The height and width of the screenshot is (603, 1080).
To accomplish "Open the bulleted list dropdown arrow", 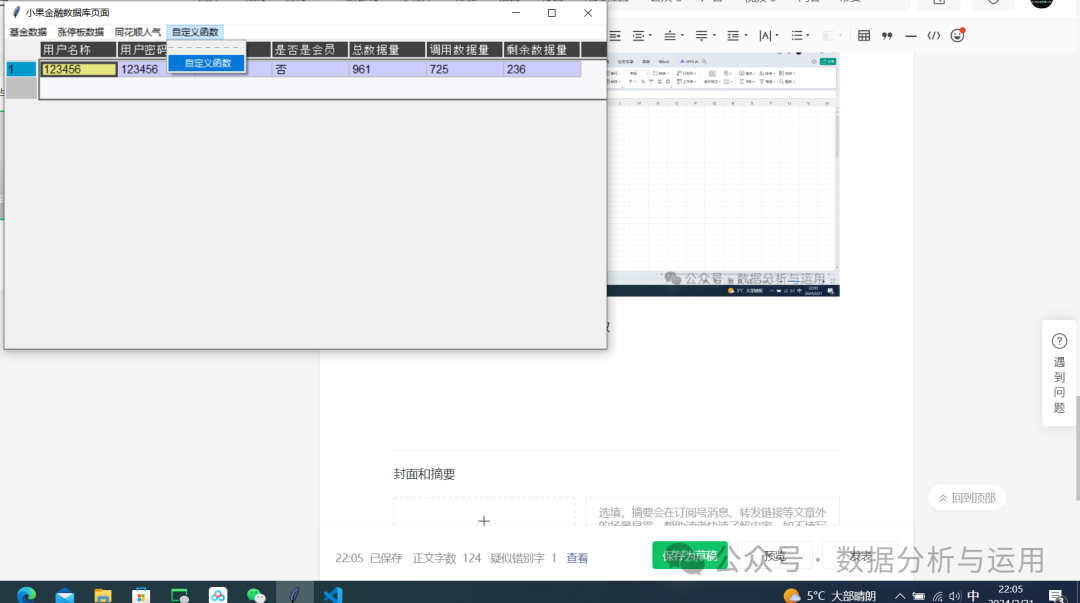I will coord(808,36).
